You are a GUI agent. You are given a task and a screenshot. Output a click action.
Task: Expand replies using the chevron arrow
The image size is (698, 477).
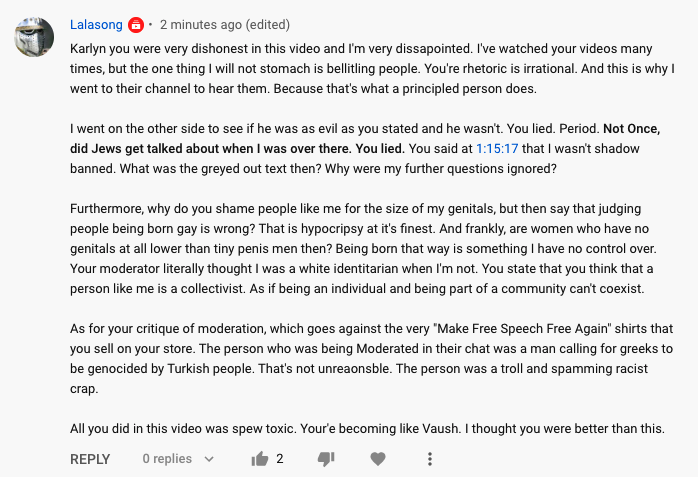tap(209, 459)
